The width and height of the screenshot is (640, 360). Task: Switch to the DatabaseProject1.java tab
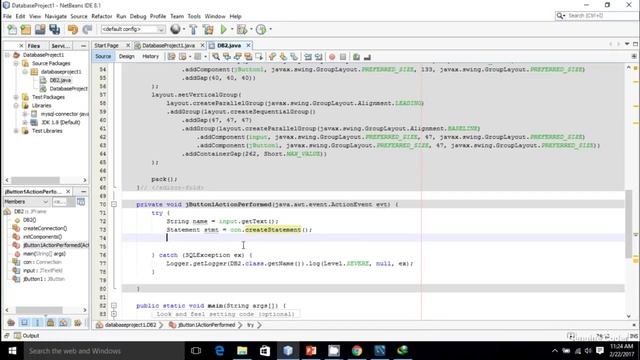(x=168, y=45)
